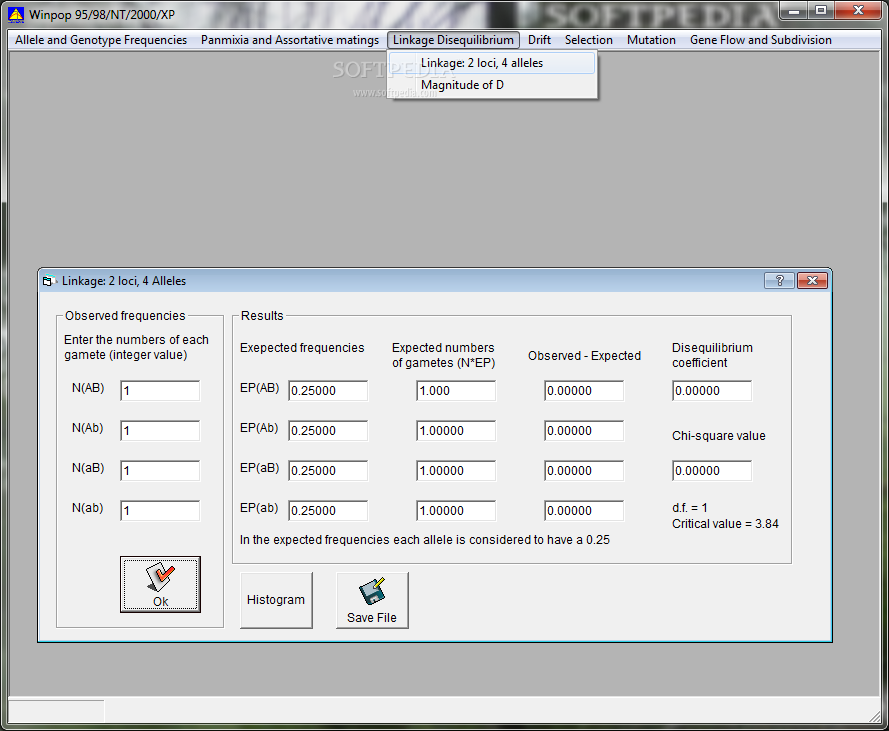
Task: Click the 'd.f. = 1' text
Action: (x=689, y=508)
